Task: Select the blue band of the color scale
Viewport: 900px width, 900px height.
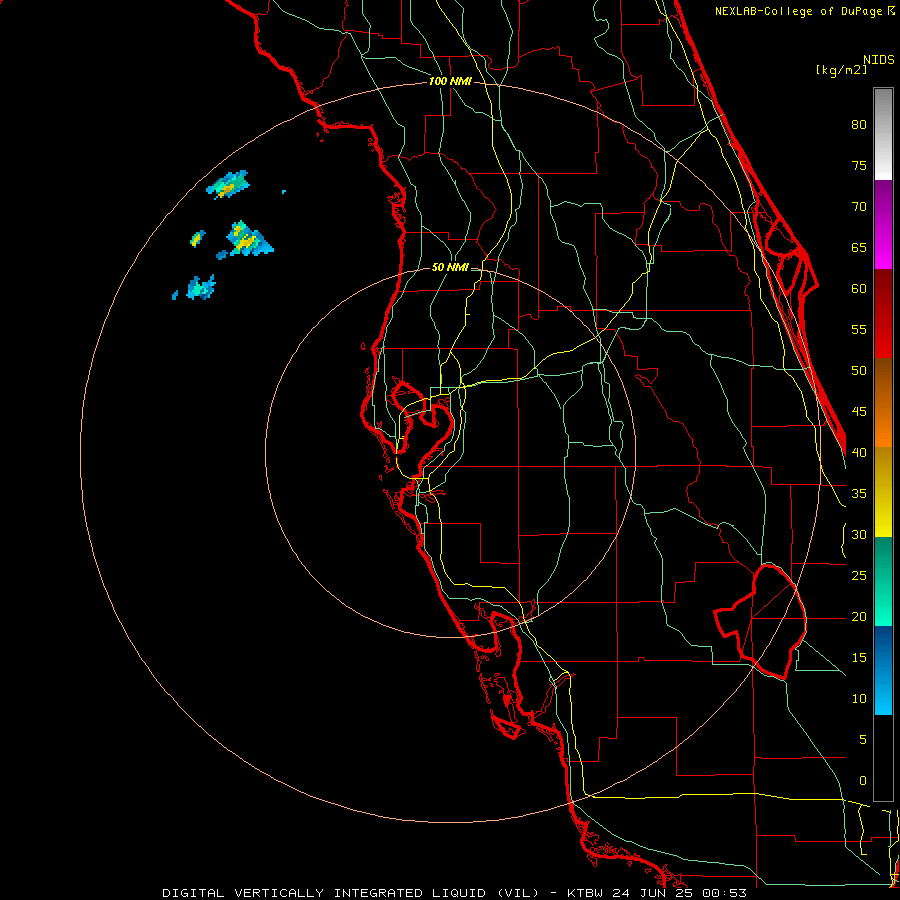Action: point(883,670)
